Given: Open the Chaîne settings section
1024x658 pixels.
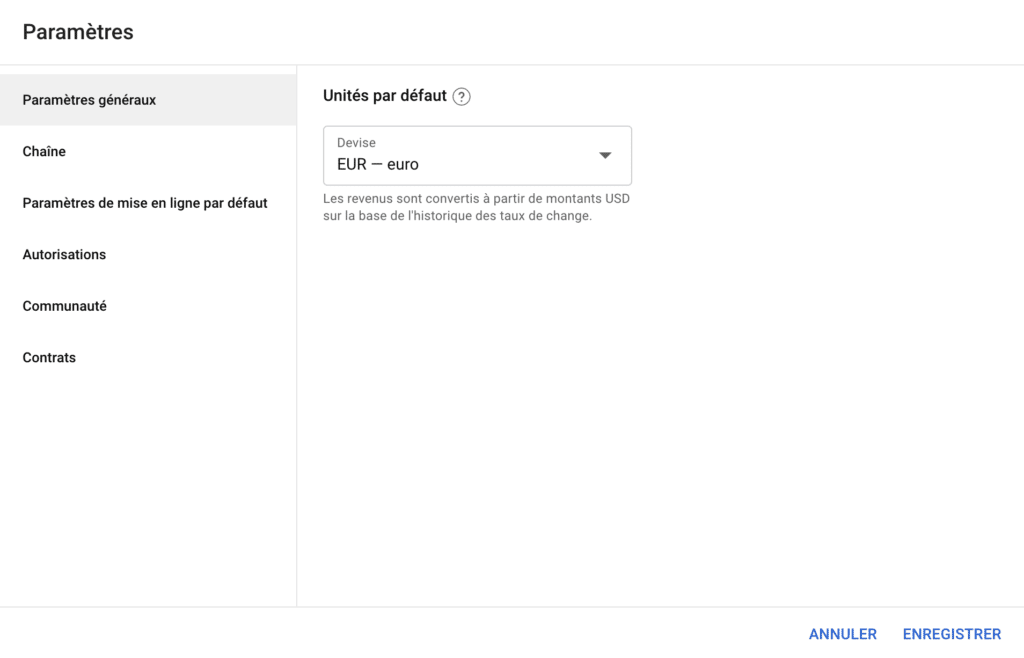Looking at the screenshot, I should [x=44, y=152].
